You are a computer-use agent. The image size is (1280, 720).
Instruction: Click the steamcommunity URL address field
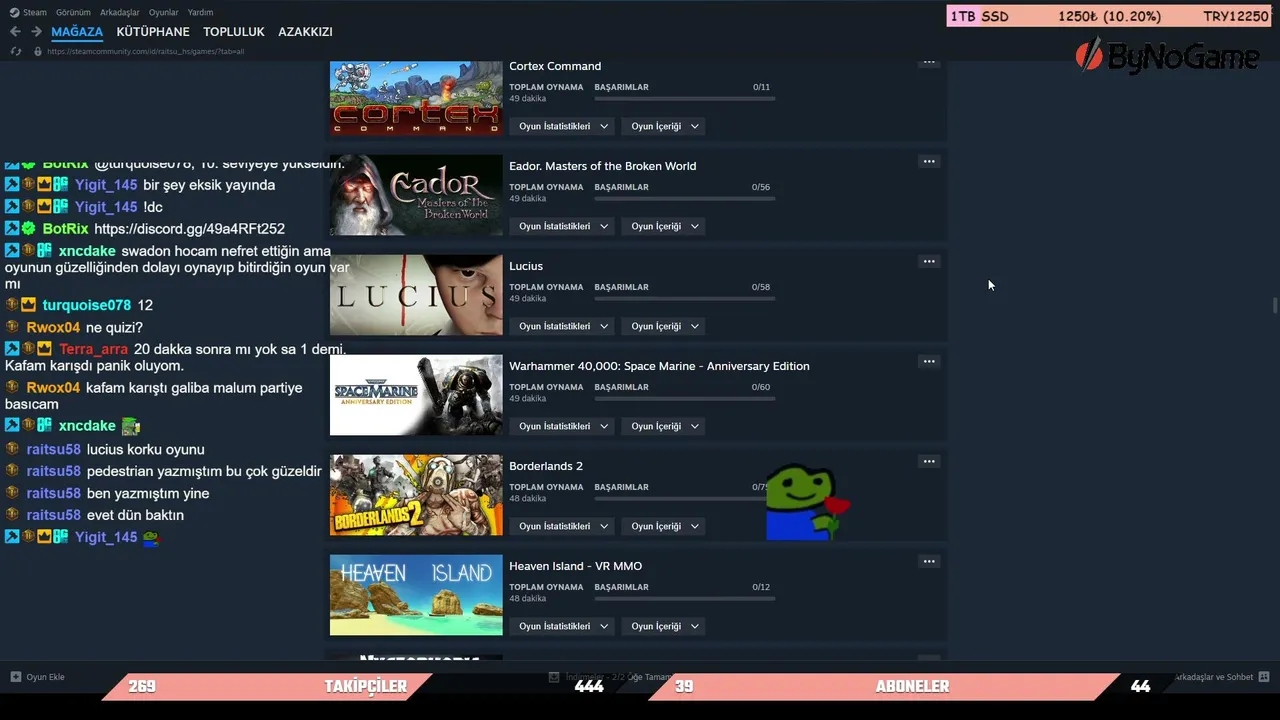click(146, 51)
